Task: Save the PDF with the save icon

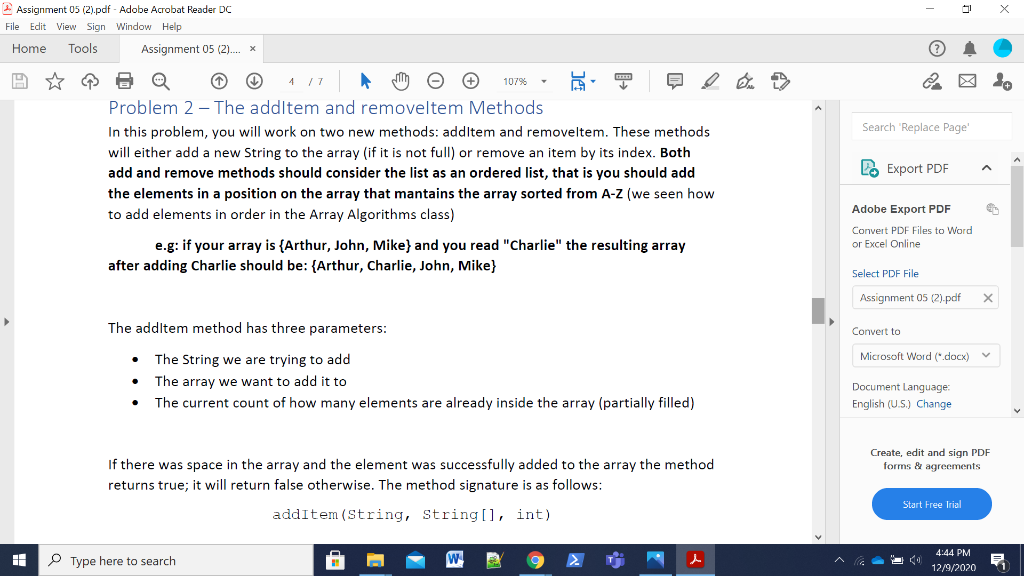Action: tap(19, 81)
